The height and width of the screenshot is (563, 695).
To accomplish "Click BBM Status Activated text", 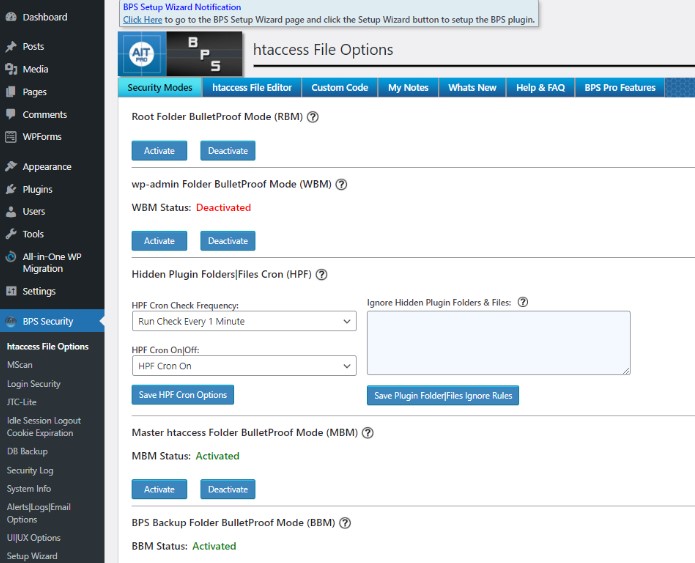I will 214,546.
